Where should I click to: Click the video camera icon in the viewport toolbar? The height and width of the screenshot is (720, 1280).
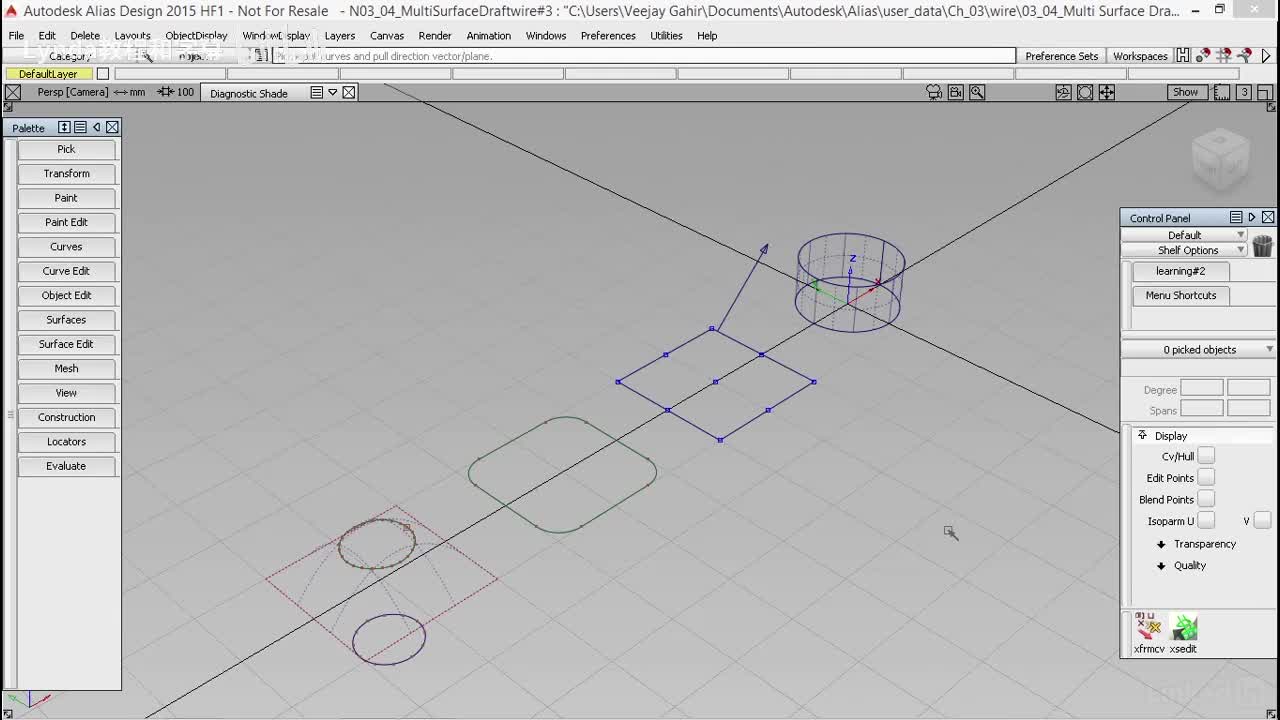pos(956,92)
